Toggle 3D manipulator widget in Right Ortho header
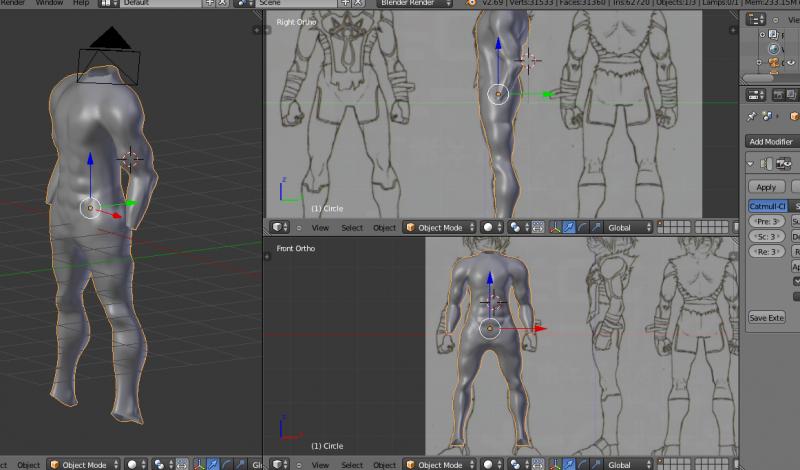Screen dimensions: 800x470 [554, 227]
